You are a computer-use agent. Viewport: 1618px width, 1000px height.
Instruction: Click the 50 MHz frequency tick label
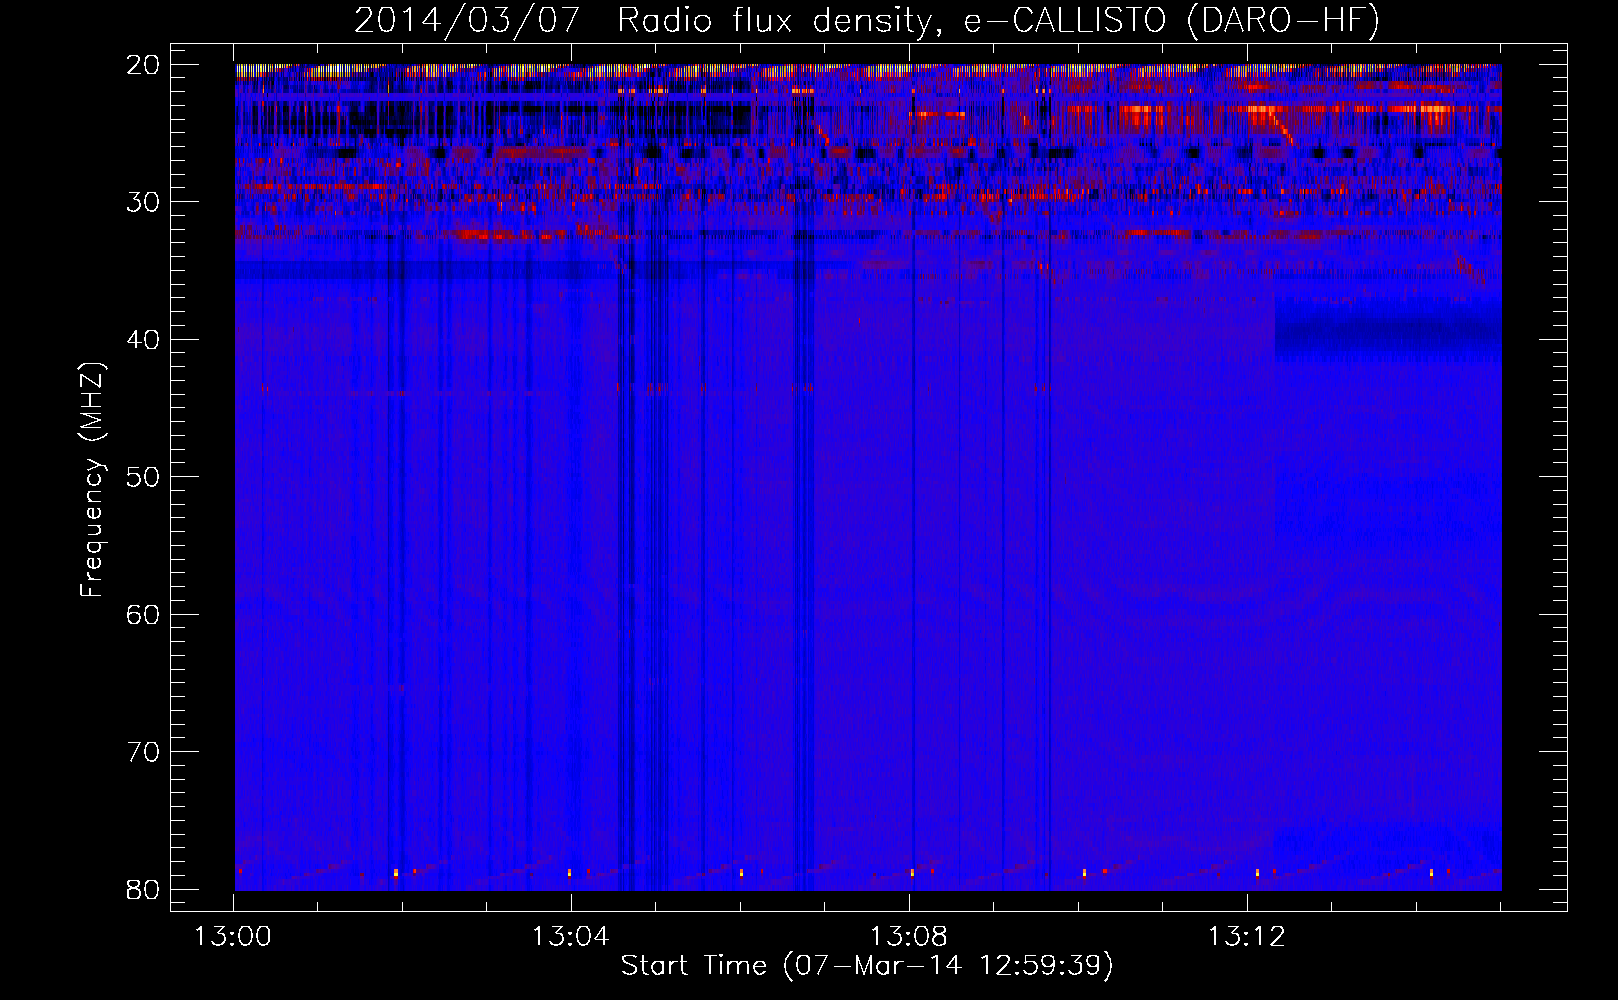click(144, 477)
